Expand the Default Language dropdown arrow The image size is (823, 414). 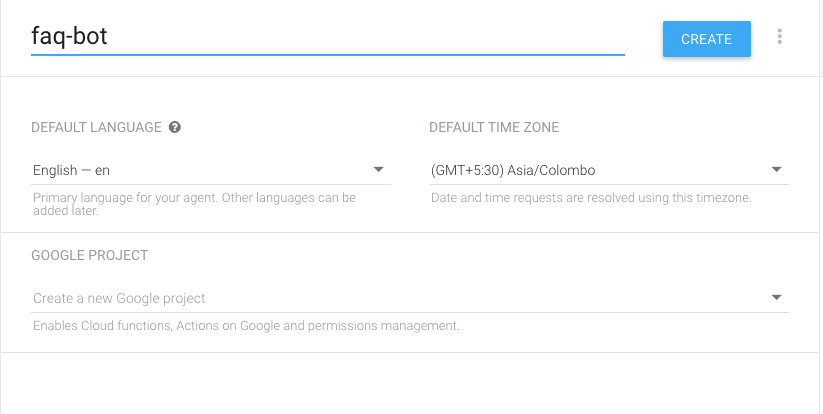click(378, 169)
